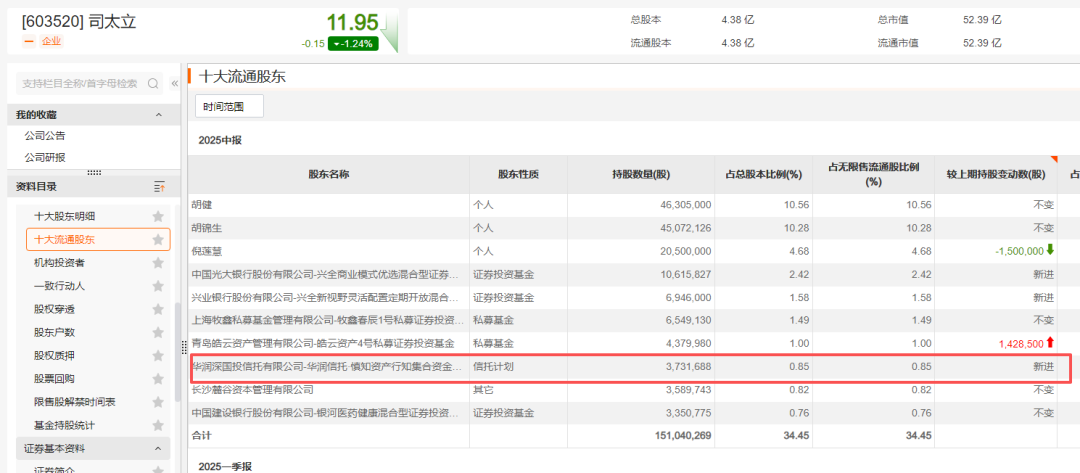This screenshot has width=1080, height=473.
Task: Open the 时间范围 dropdown
Action: pyautogui.click(x=228, y=106)
